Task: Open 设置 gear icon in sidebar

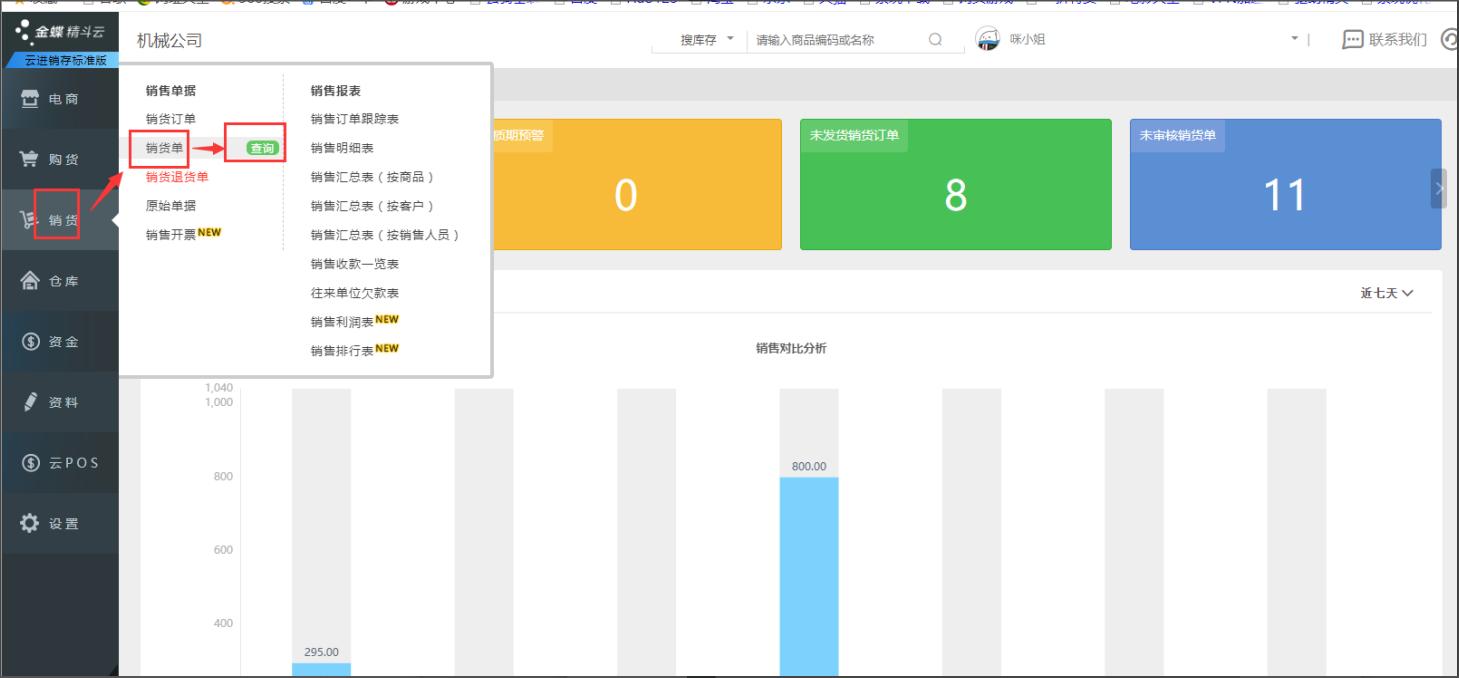Action: click(x=30, y=523)
